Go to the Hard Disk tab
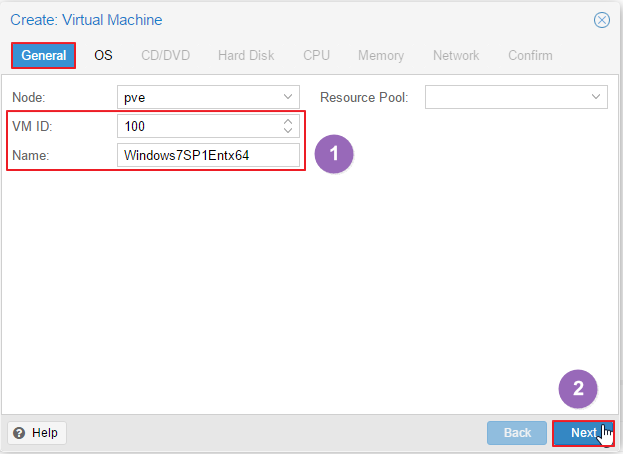 pyautogui.click(x=246, y=55)
